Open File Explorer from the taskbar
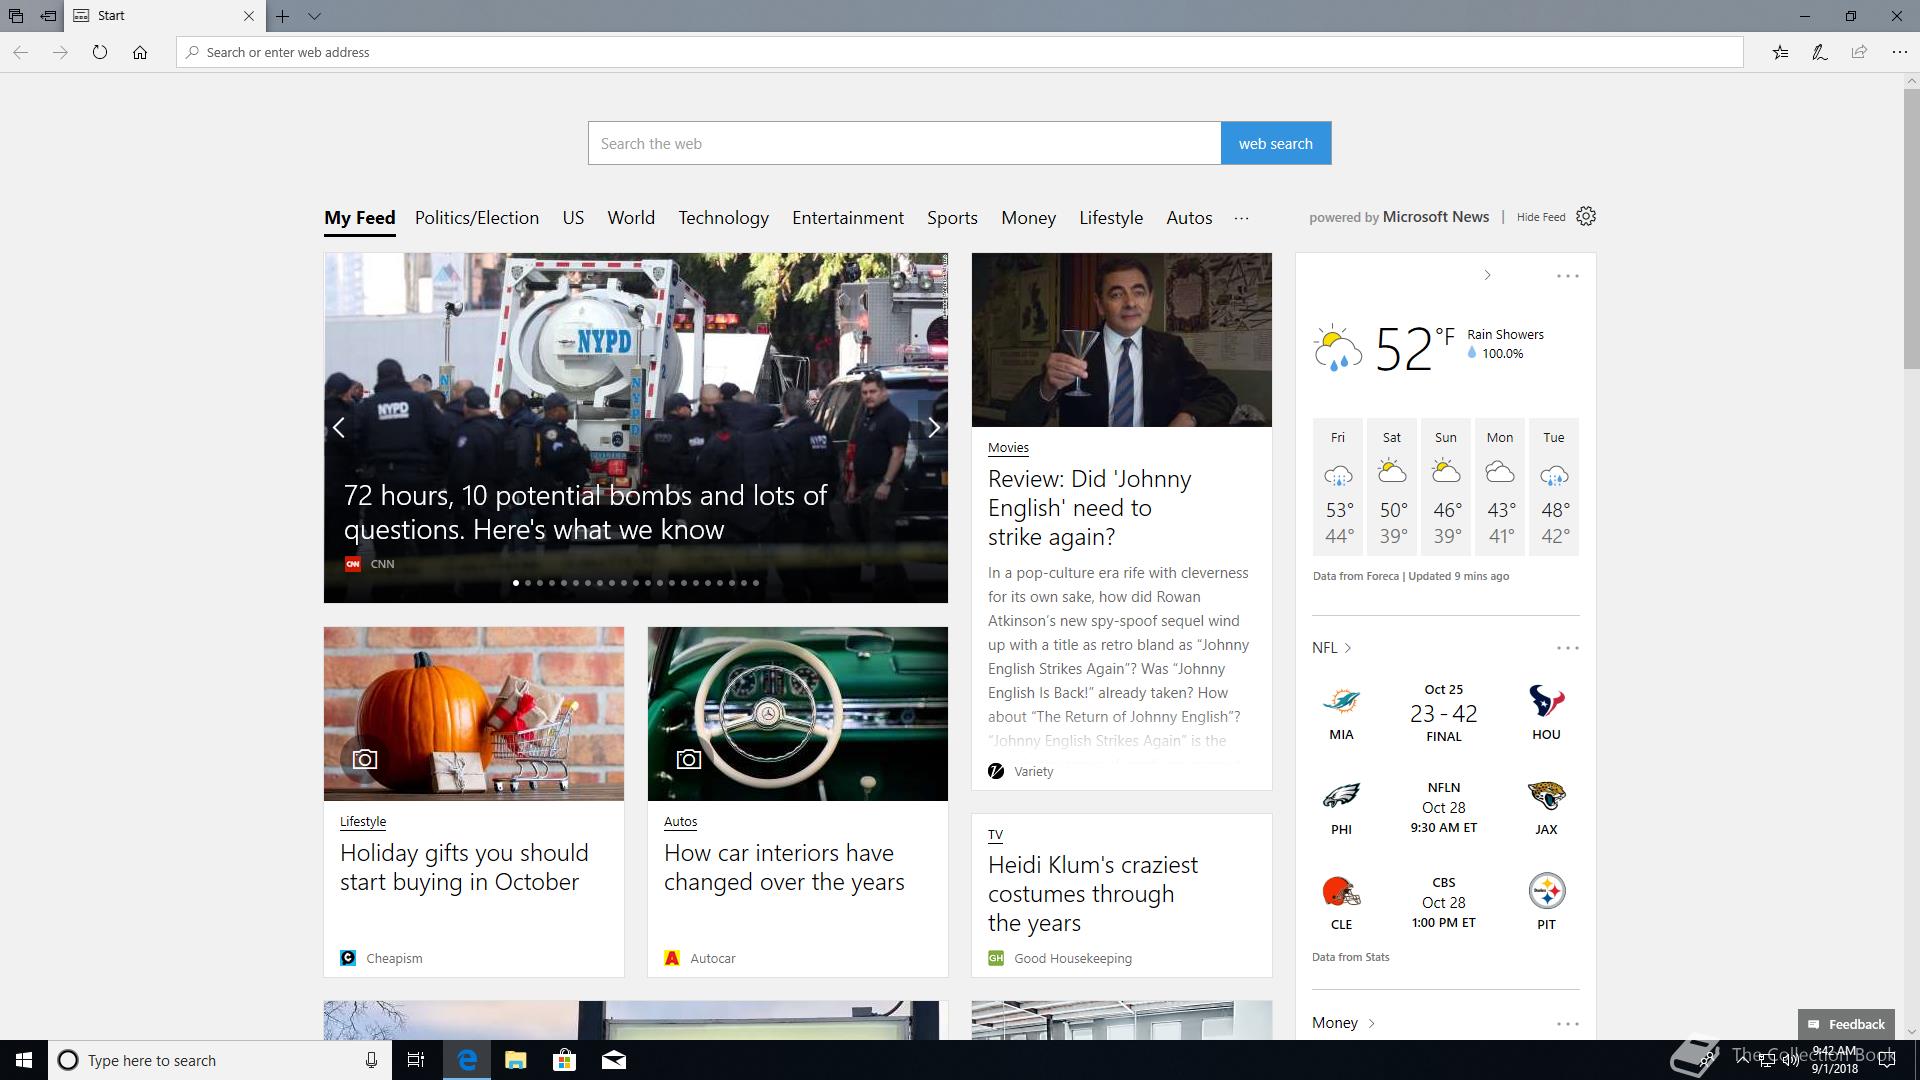The image size is (1920, 1080). pos(516,1060)
